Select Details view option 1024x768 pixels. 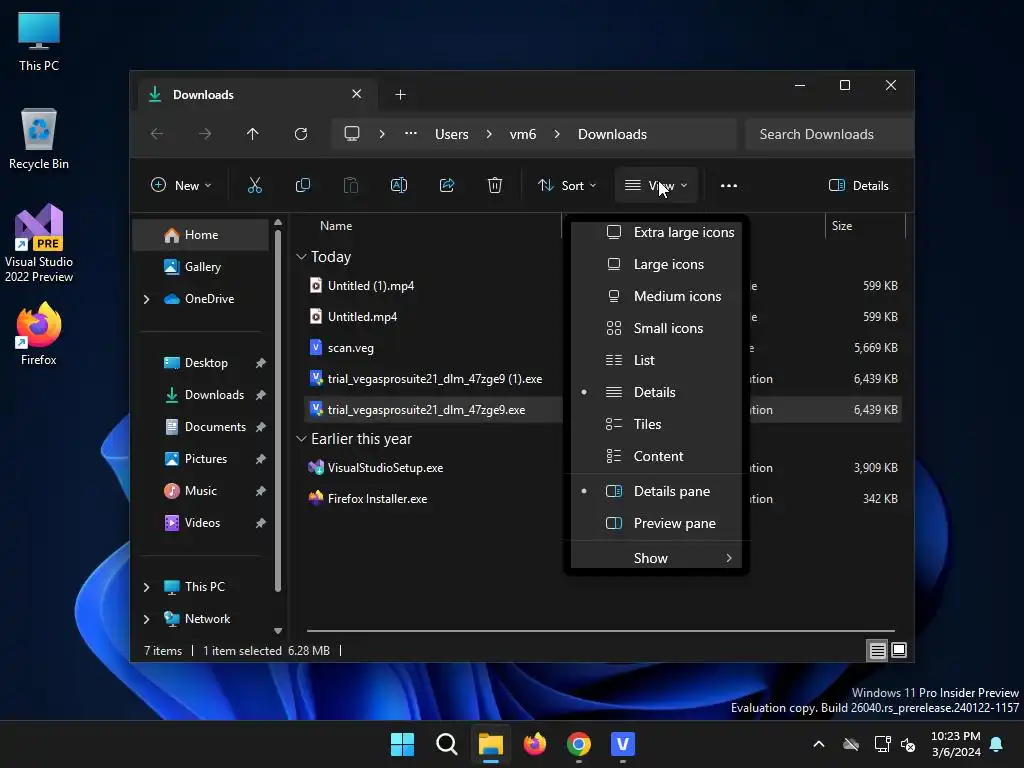(656, 392)
